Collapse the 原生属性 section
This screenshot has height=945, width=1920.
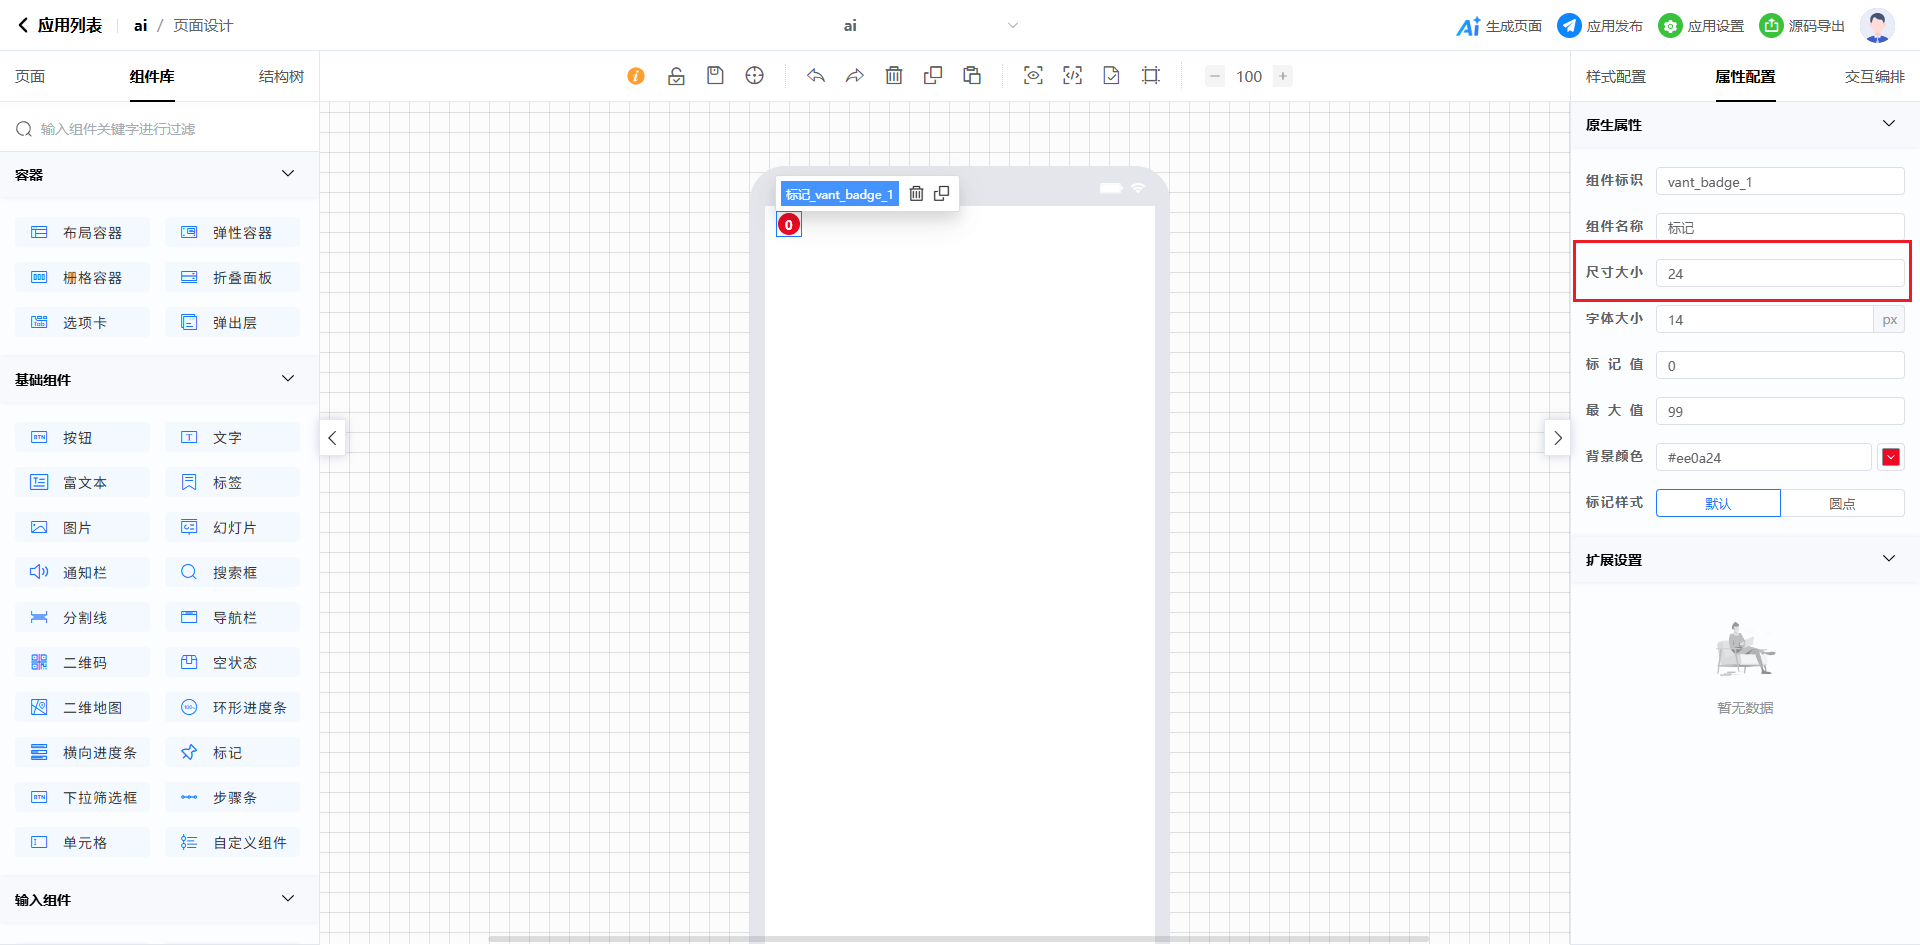click(1888, 124)
